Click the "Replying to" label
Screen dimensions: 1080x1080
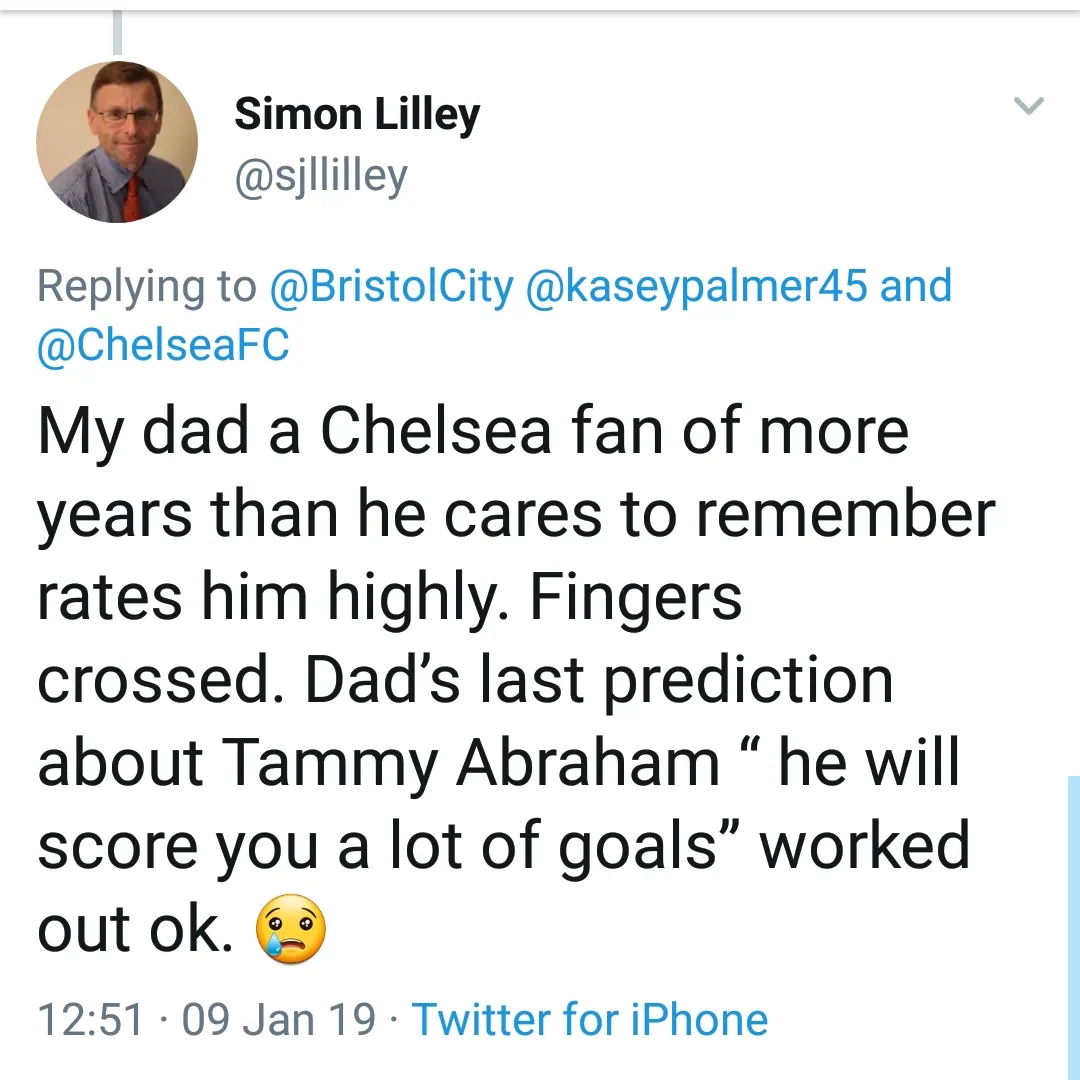click(146, 287)
